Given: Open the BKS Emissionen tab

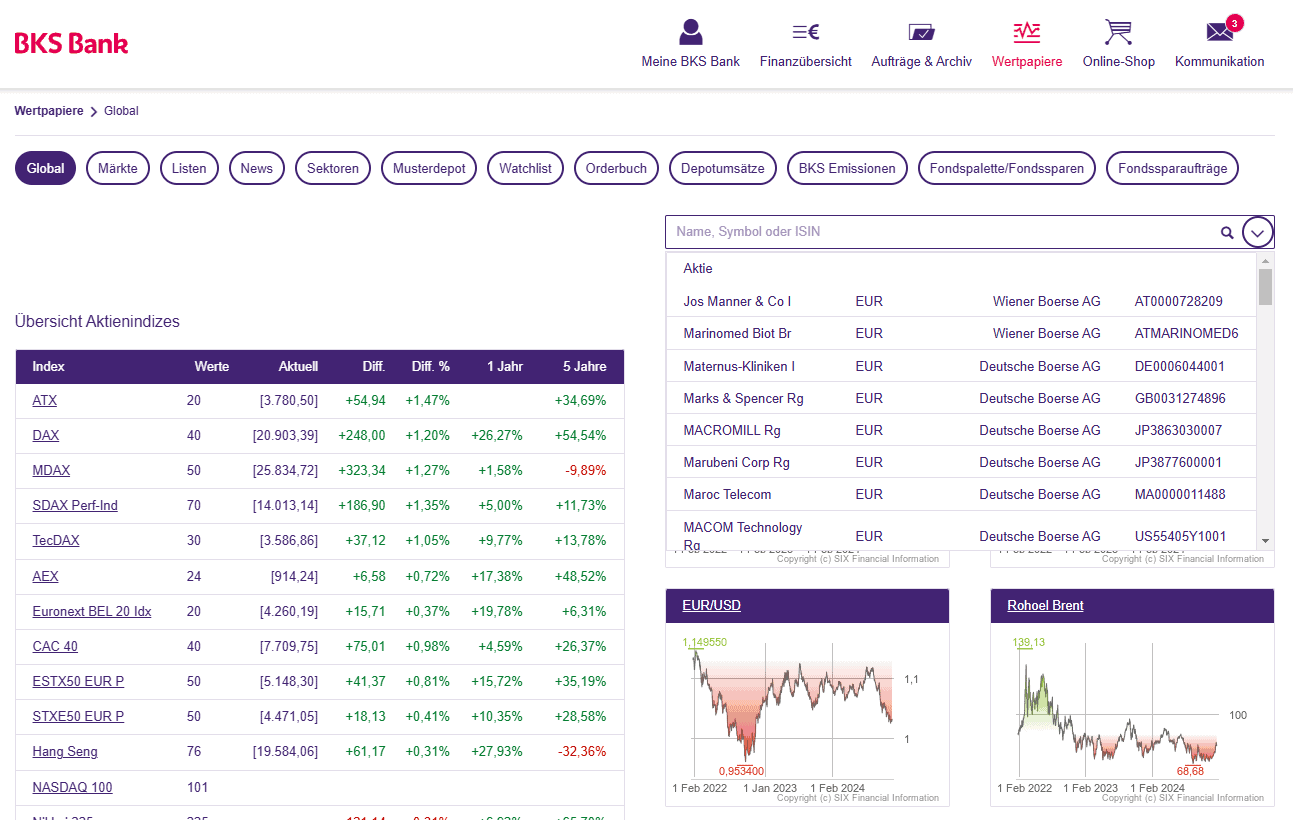Looking at the screenshot, I should tap(847, 168).
